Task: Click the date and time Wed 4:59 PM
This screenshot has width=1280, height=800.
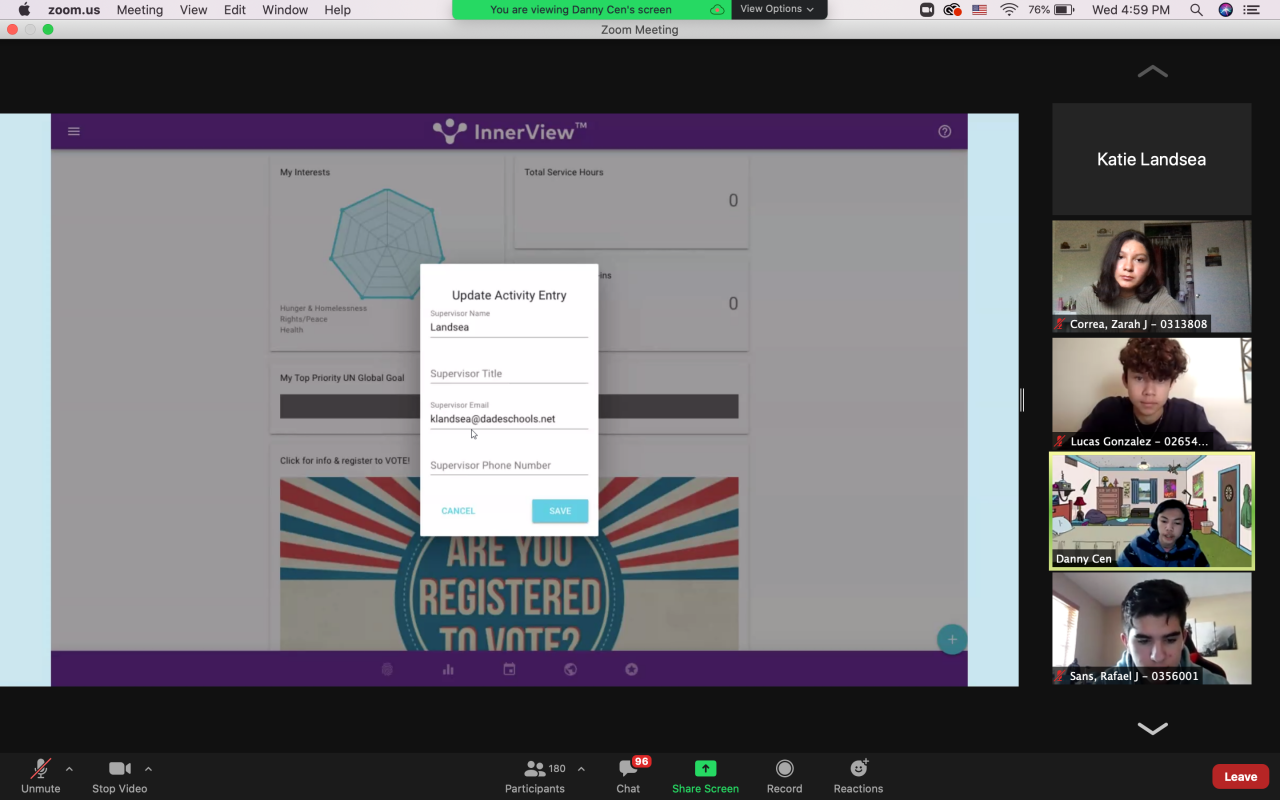Action: coord(1131,10)
